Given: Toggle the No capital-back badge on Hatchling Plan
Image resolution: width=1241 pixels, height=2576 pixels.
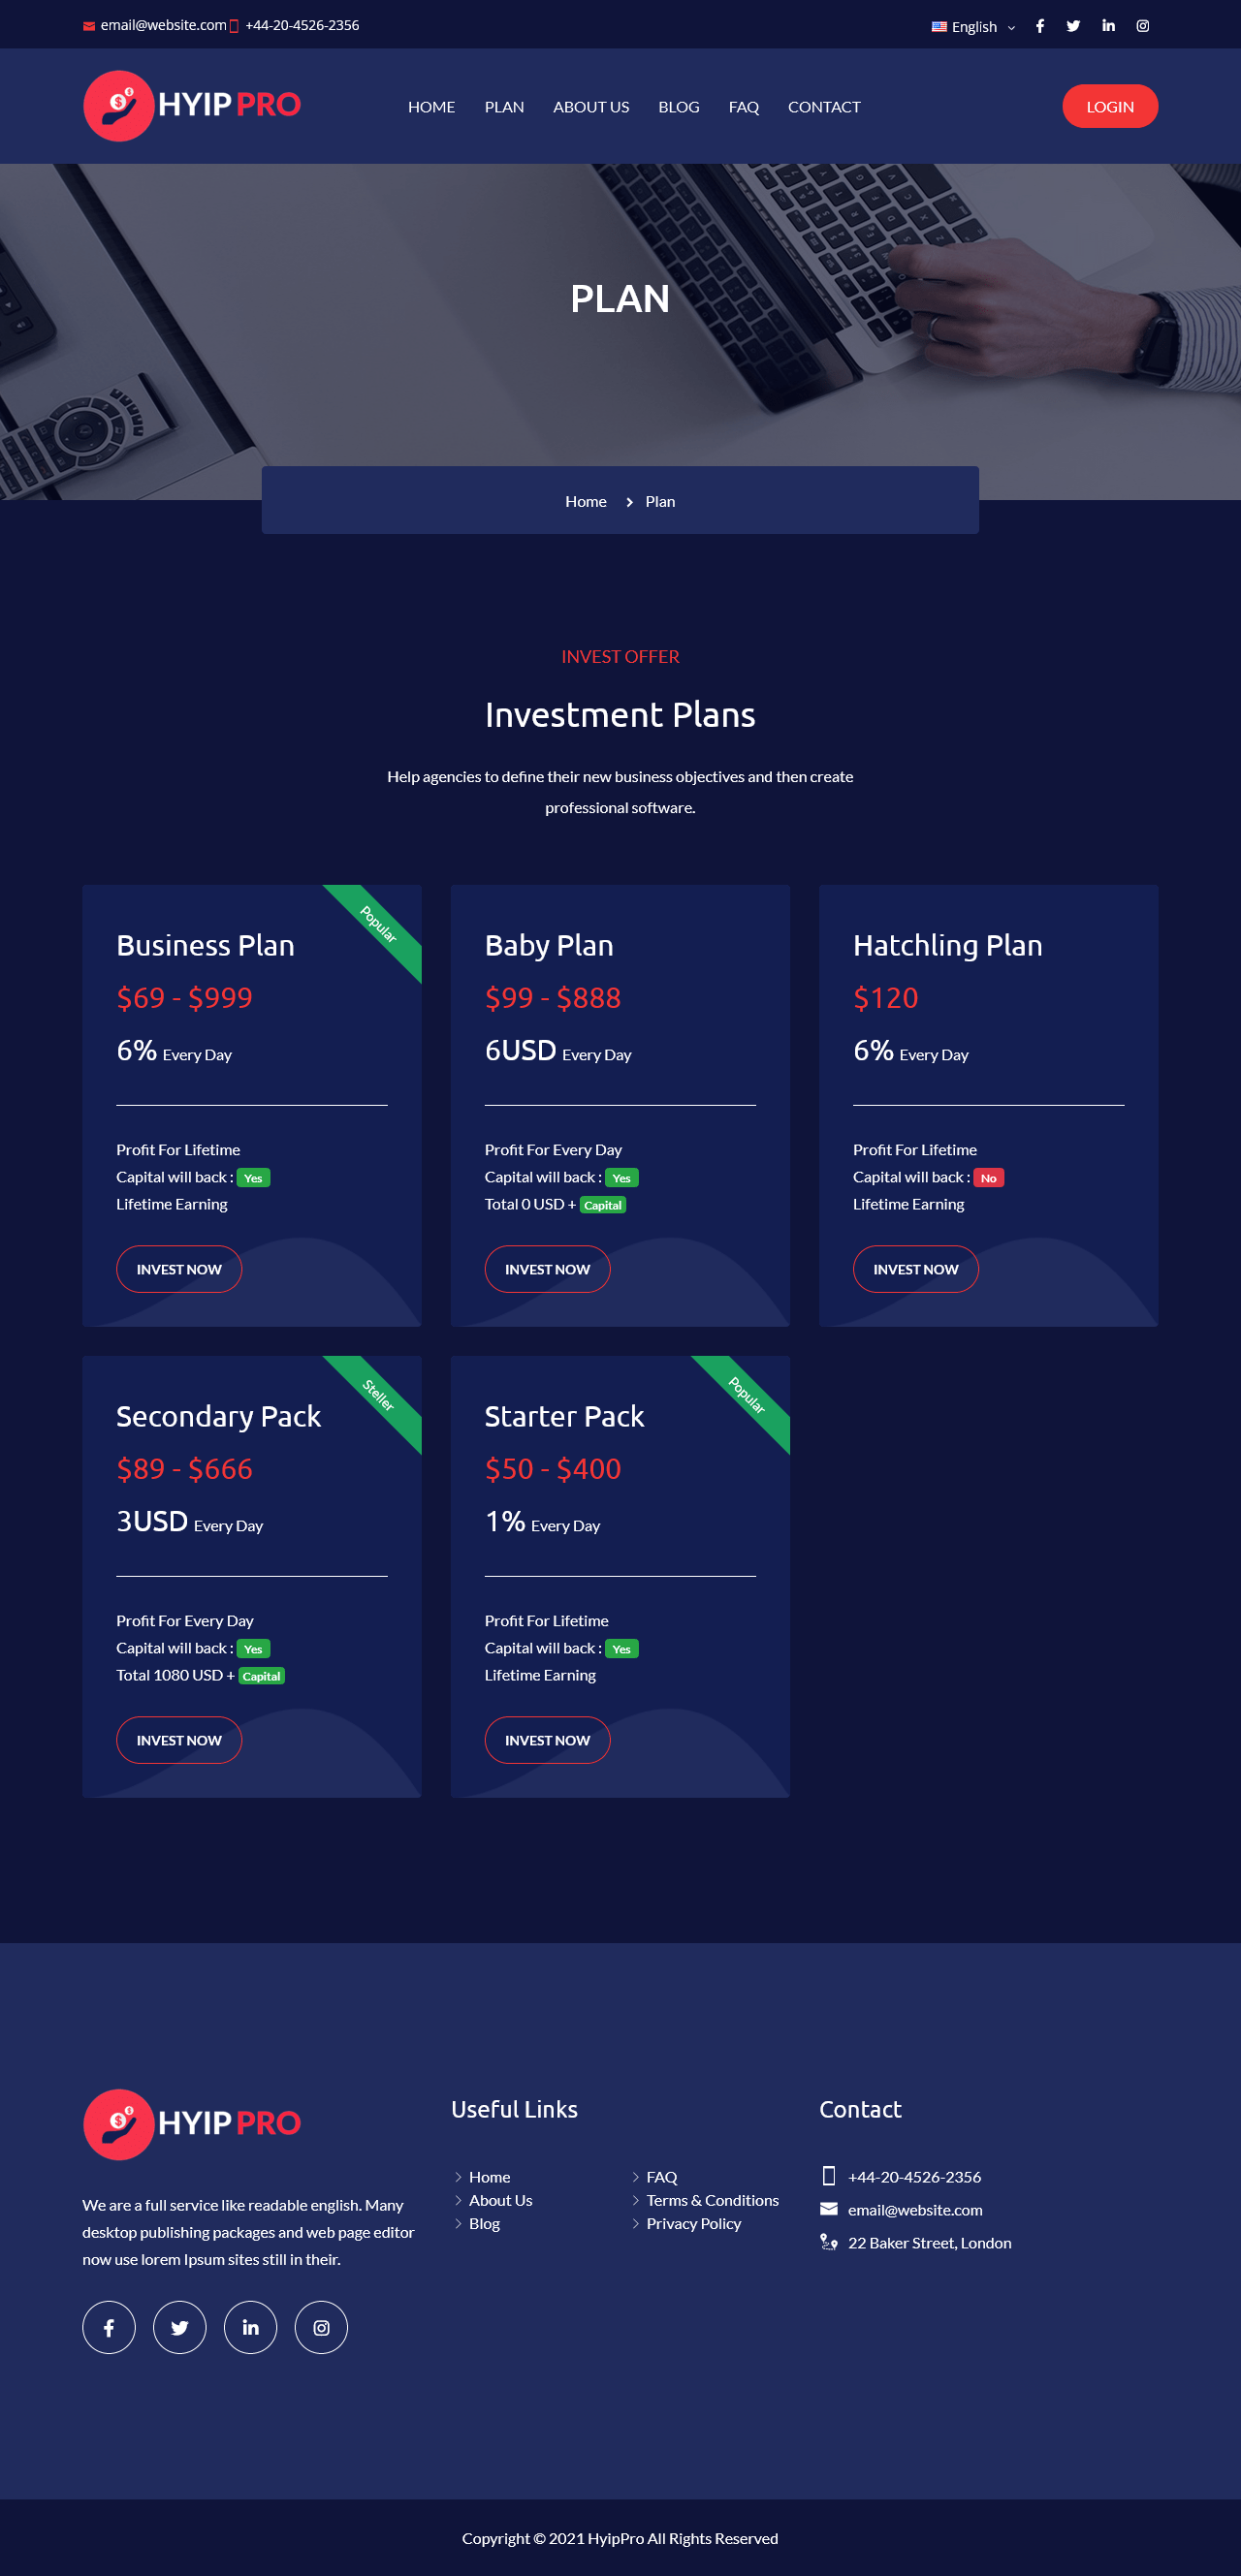Looking at the screenshot, I should pos(988,1178).
